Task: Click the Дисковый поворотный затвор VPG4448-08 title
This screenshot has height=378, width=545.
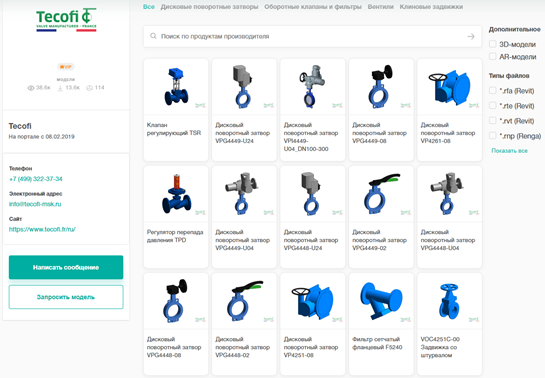Action: (x=174, y=347)
